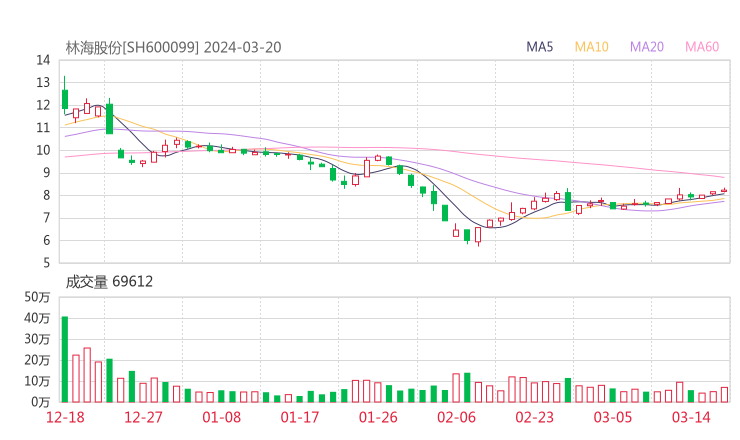Click the price axis value 14
Image resolution: width=740 pixels, height=440 pixels.
[43, 60]
